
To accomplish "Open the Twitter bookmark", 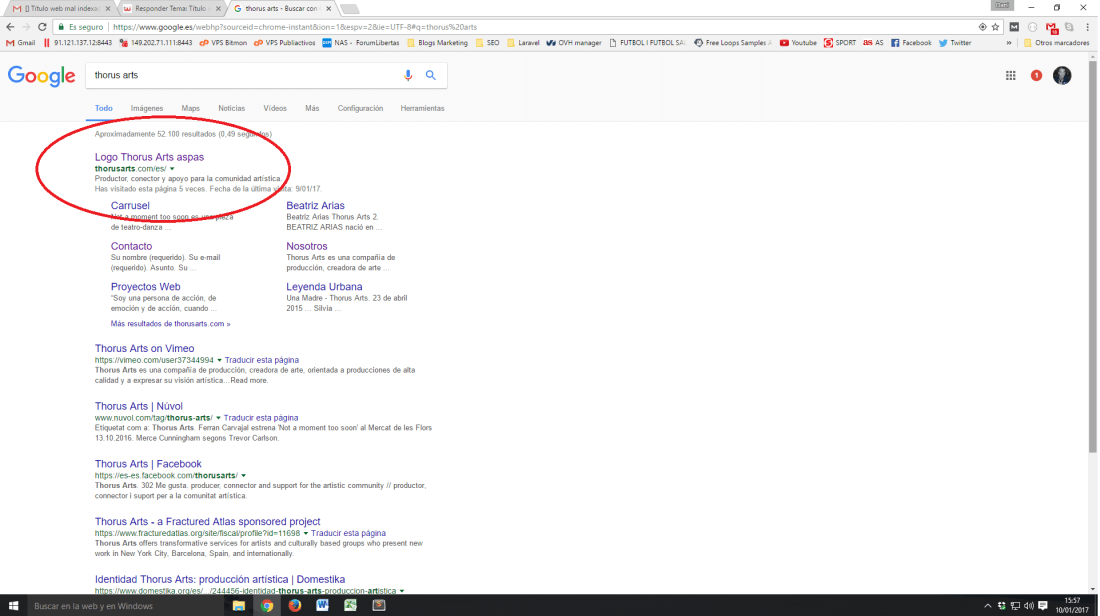I will pos(955,43).
